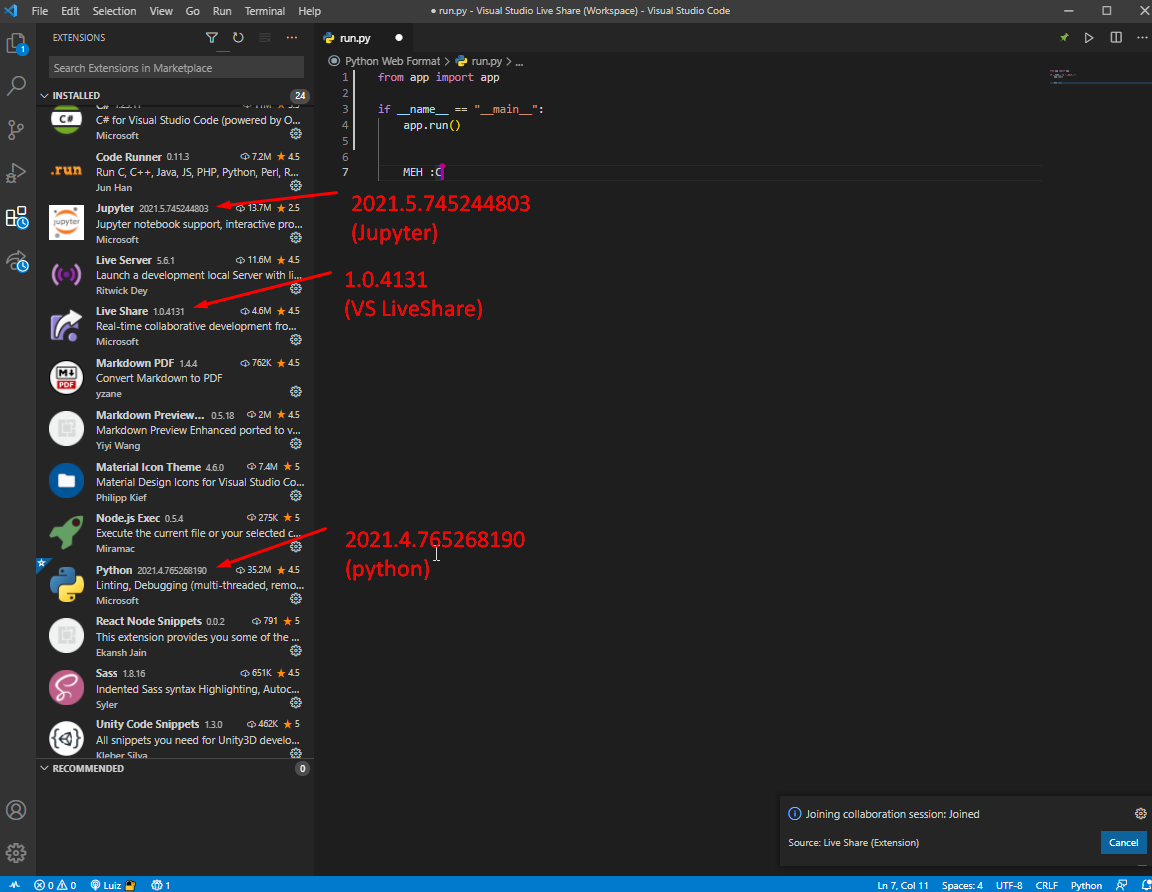
Task: Open the Go menu
Action: (x=192, y=11)
